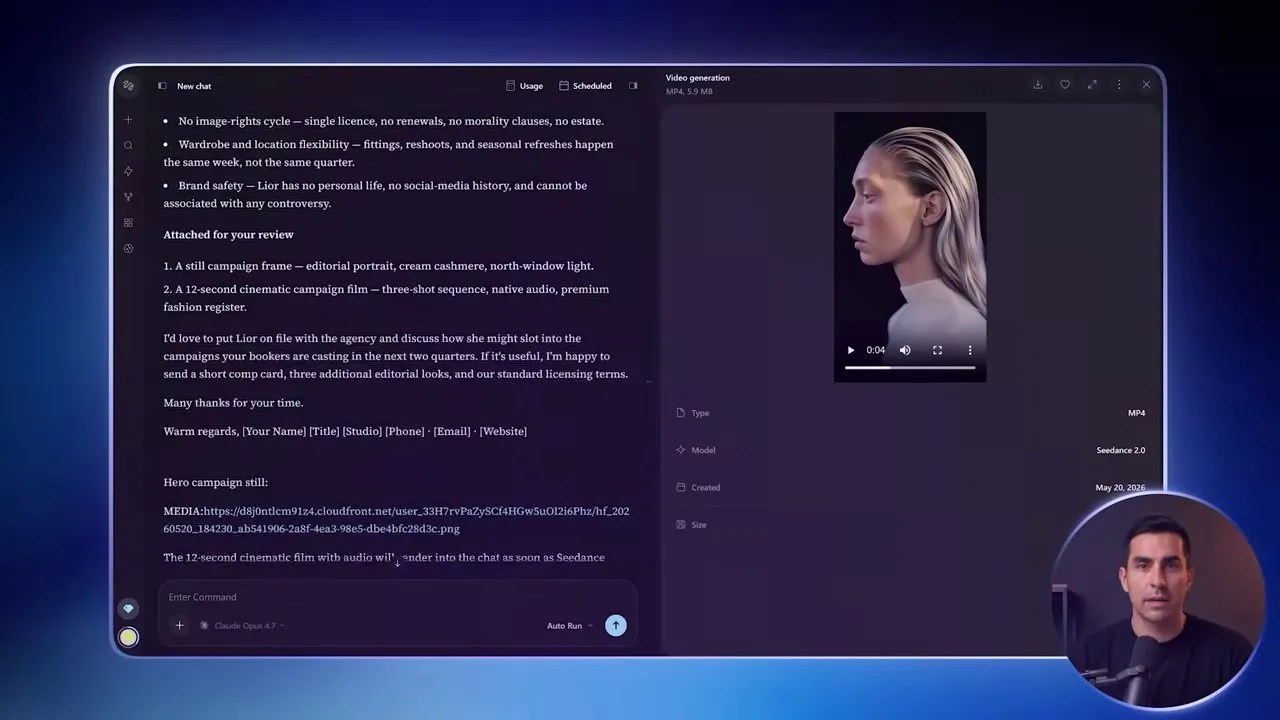The width and height of the screenshot is (1280, 720).
Task: Open the branch/fork sidebar icon
Action: [x=128, y=197]
